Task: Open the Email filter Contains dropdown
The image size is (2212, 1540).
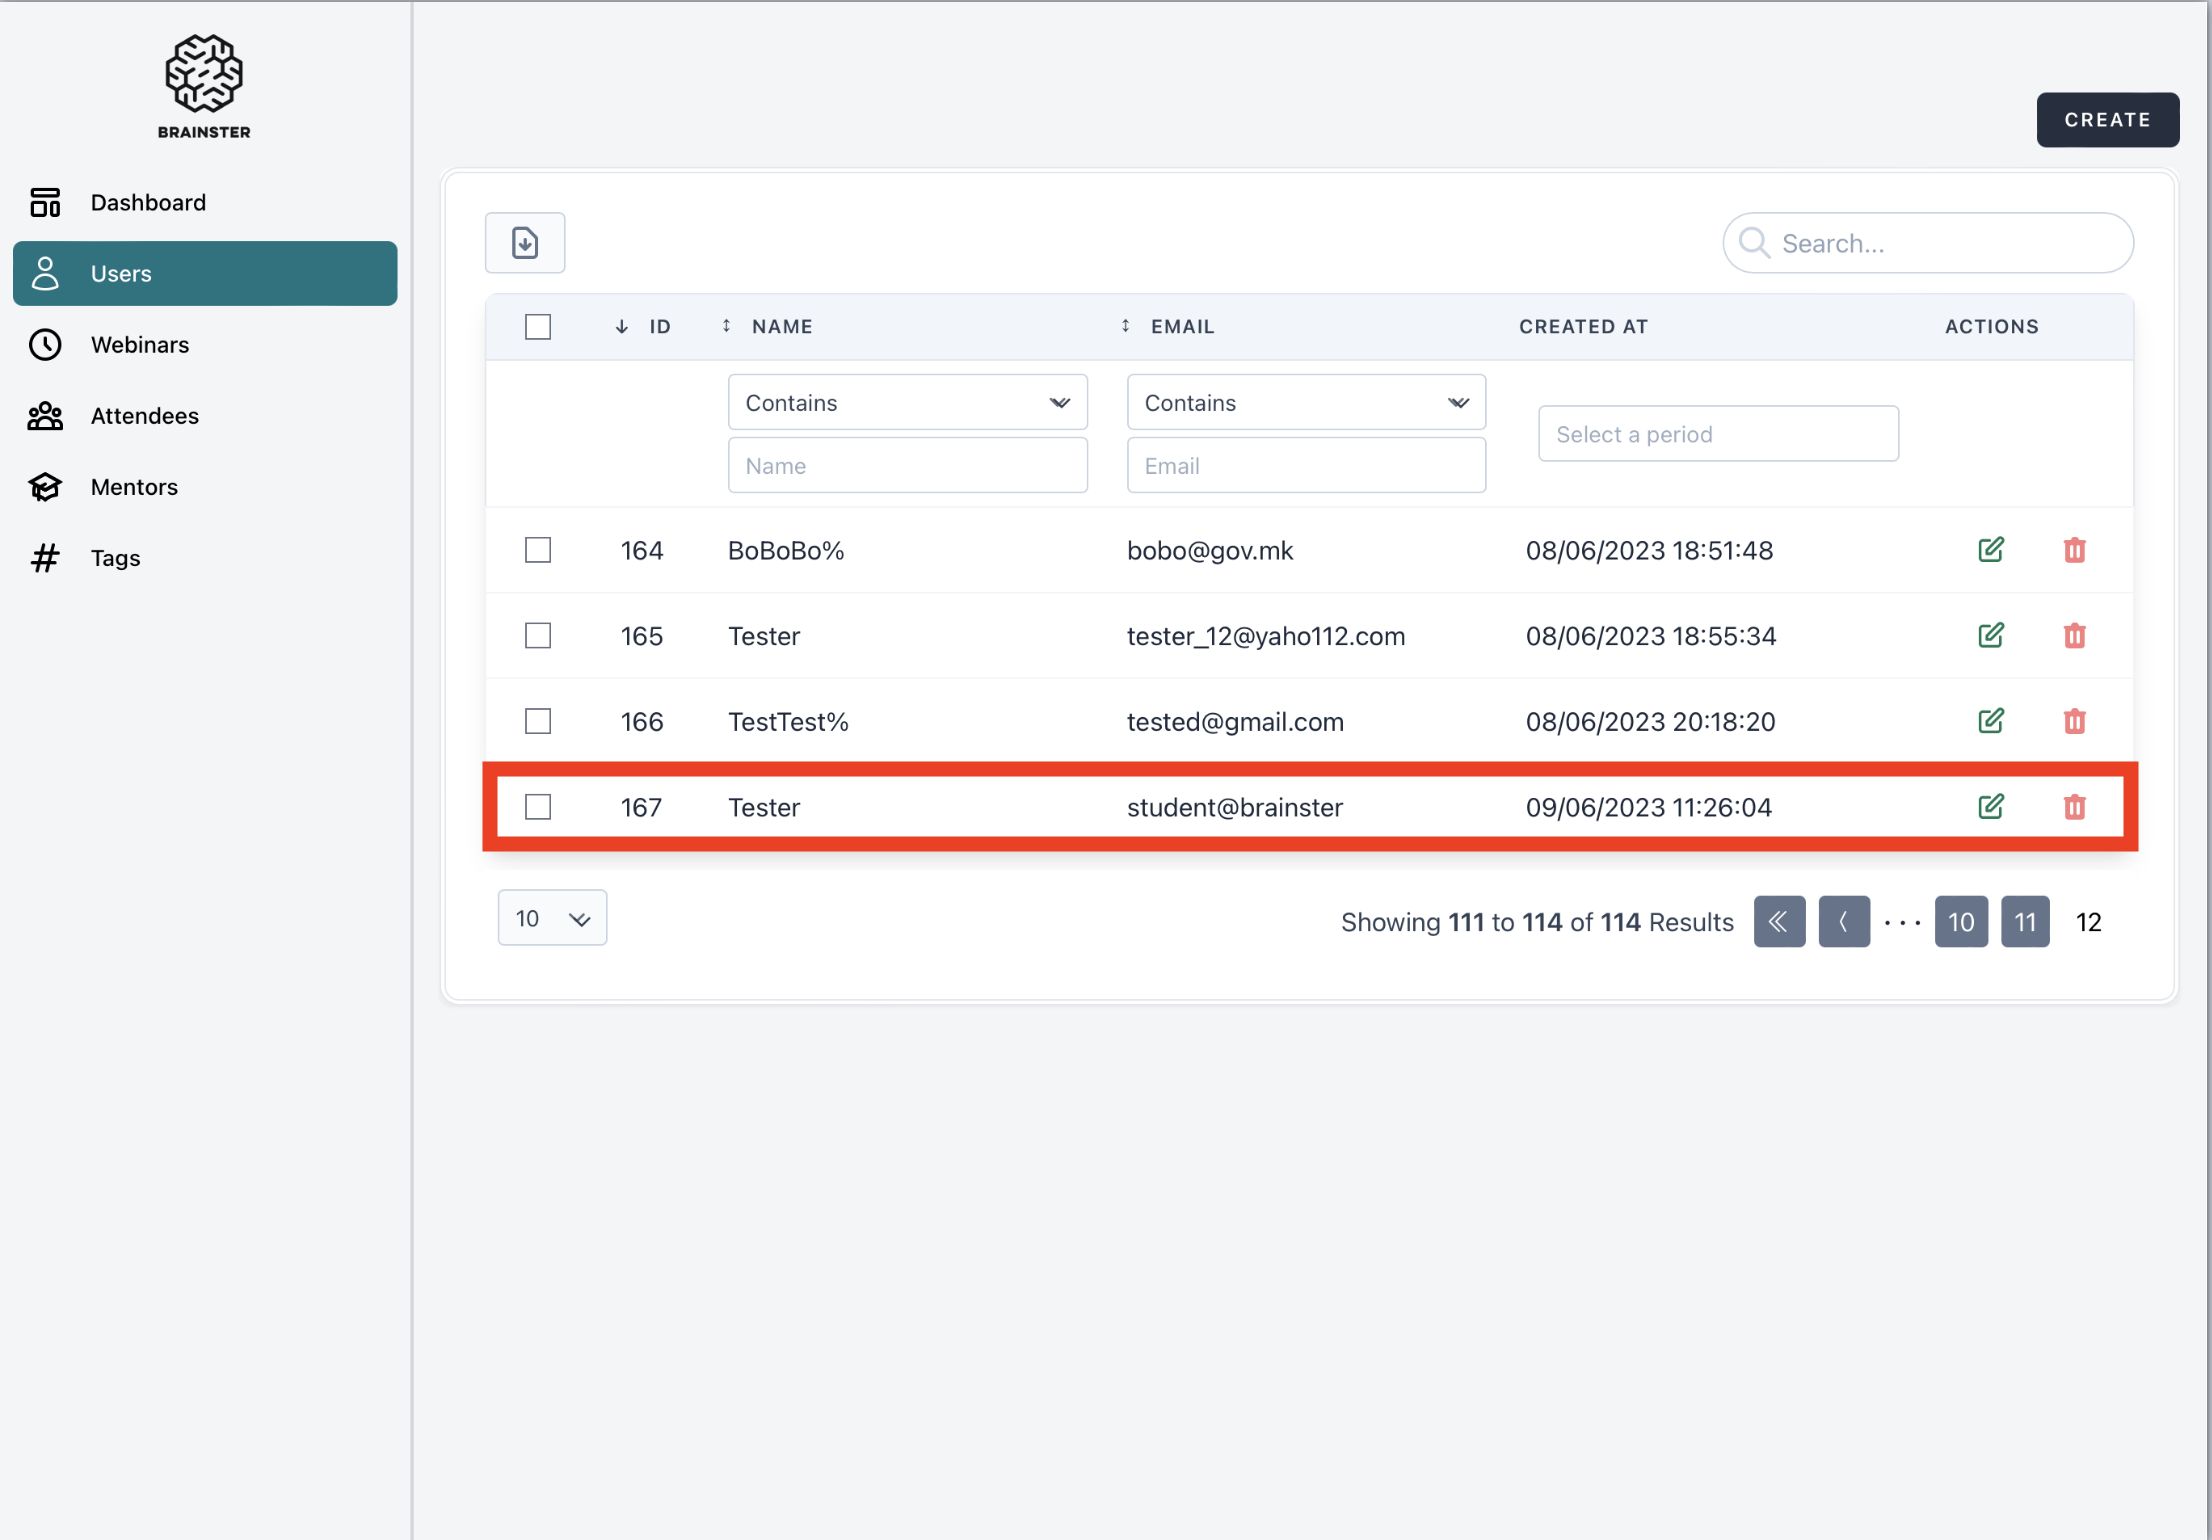Action: coord(1305,403)
